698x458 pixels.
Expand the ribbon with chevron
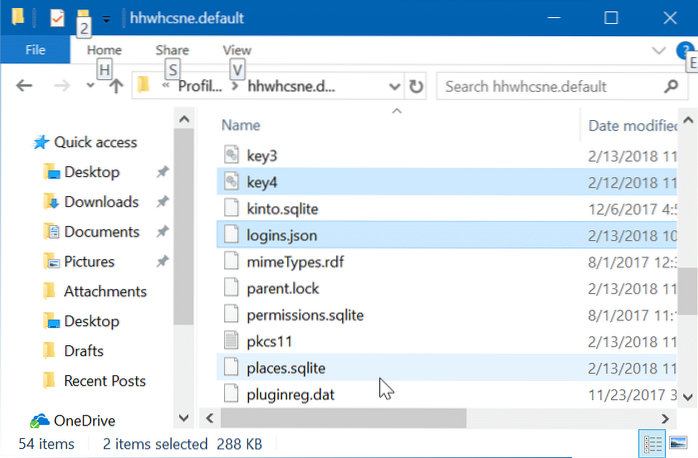657,50
